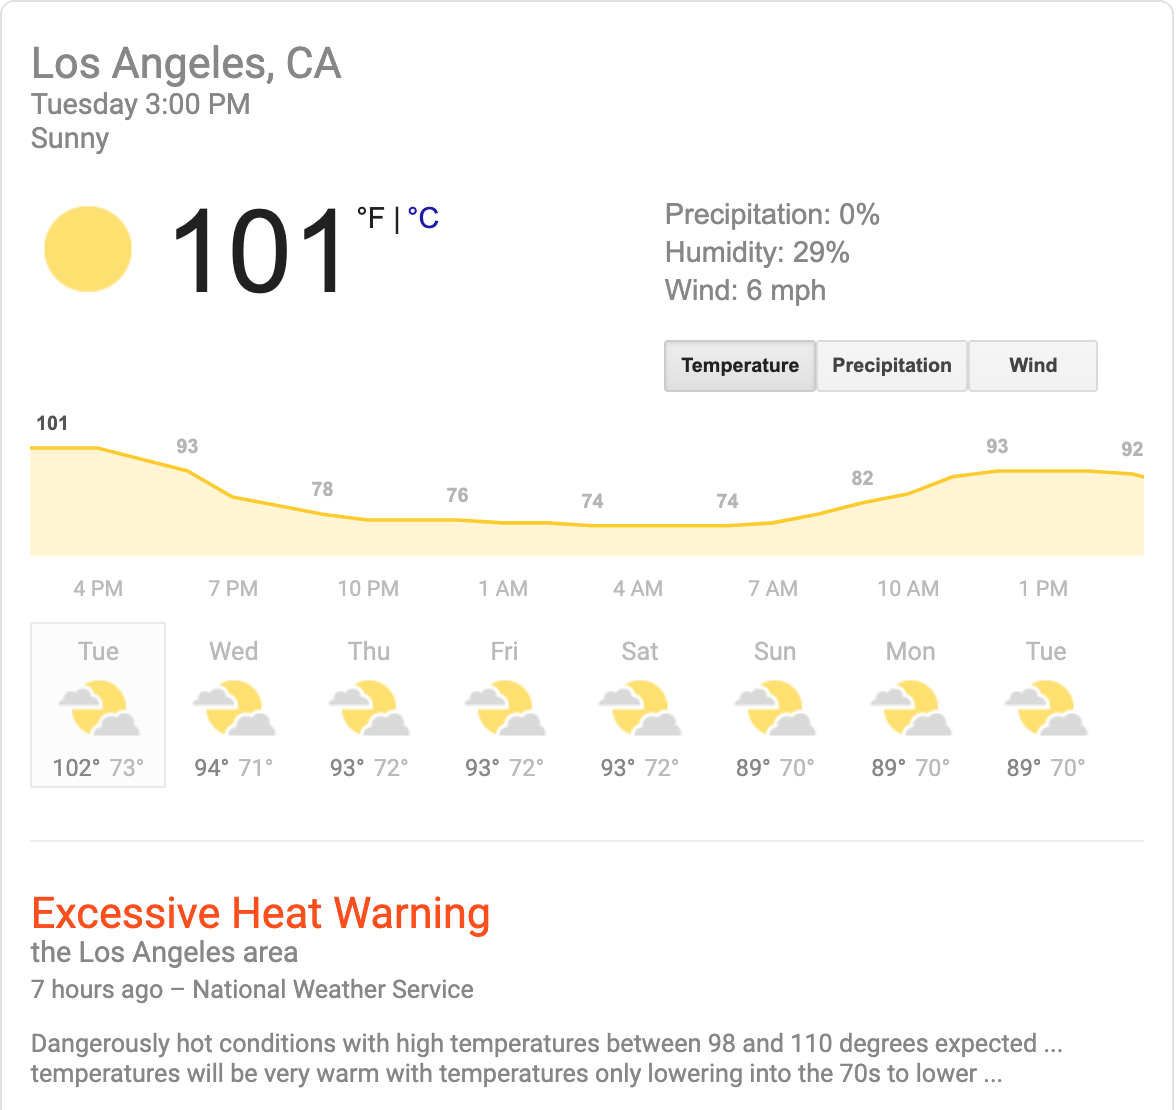The height and width of the screenshot is (1110, 1176).
Task: Click the 1 PM time label on chart
Action: 1043,589
